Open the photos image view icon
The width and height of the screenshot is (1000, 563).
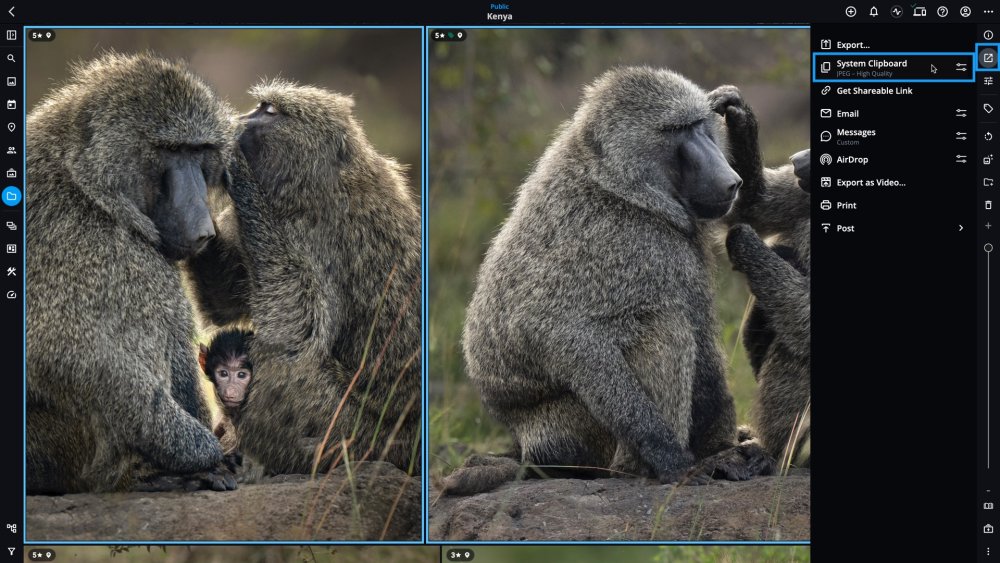click(11, 82)
